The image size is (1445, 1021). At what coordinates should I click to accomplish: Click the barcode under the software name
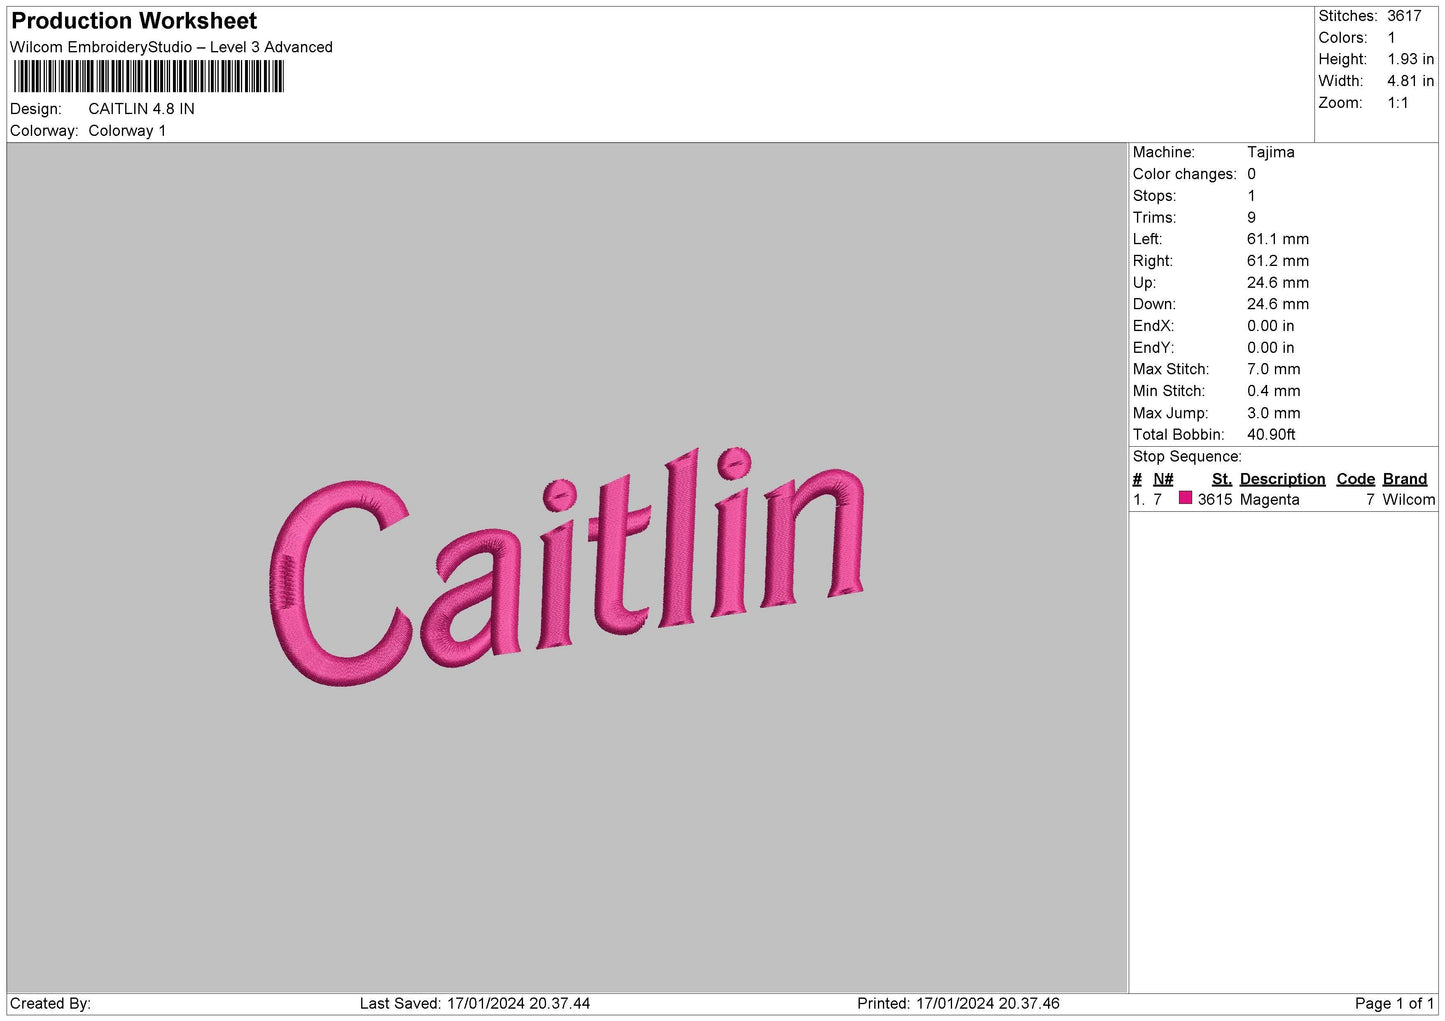coord(149,77)
